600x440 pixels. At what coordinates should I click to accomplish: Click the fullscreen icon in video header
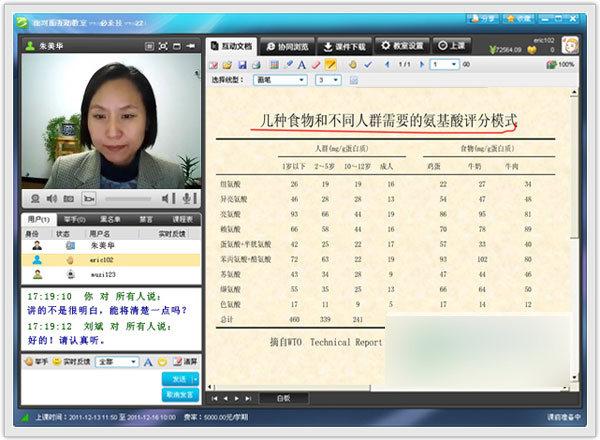(163, 46)
